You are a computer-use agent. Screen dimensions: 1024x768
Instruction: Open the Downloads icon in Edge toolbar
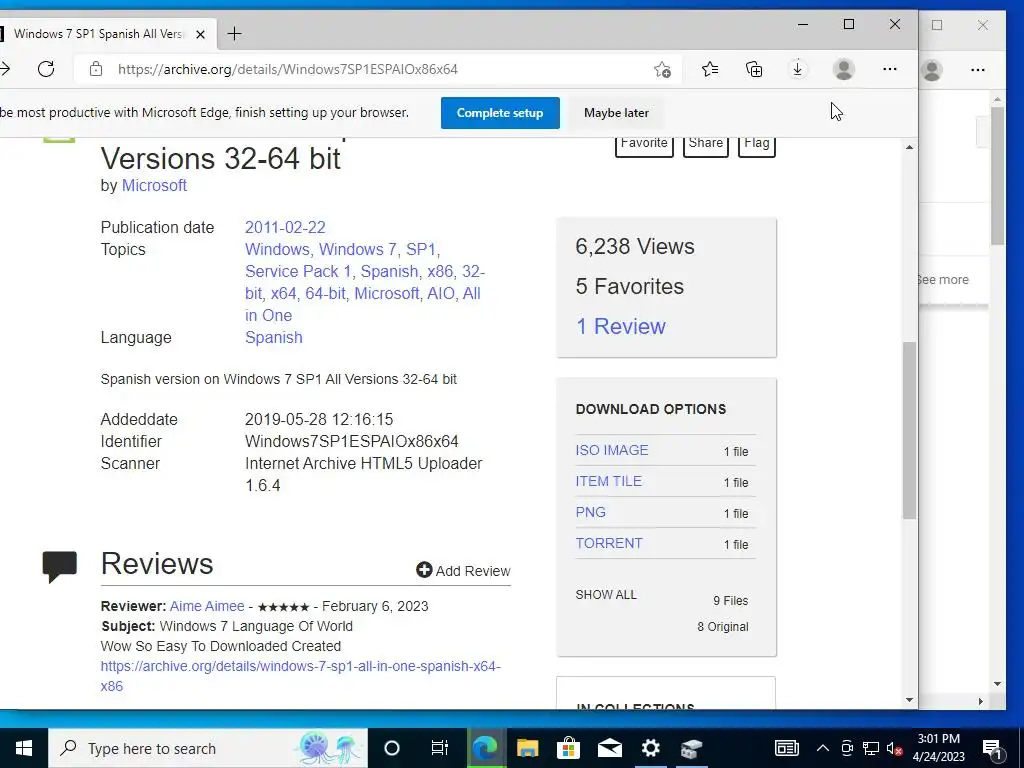pos(797,69)
